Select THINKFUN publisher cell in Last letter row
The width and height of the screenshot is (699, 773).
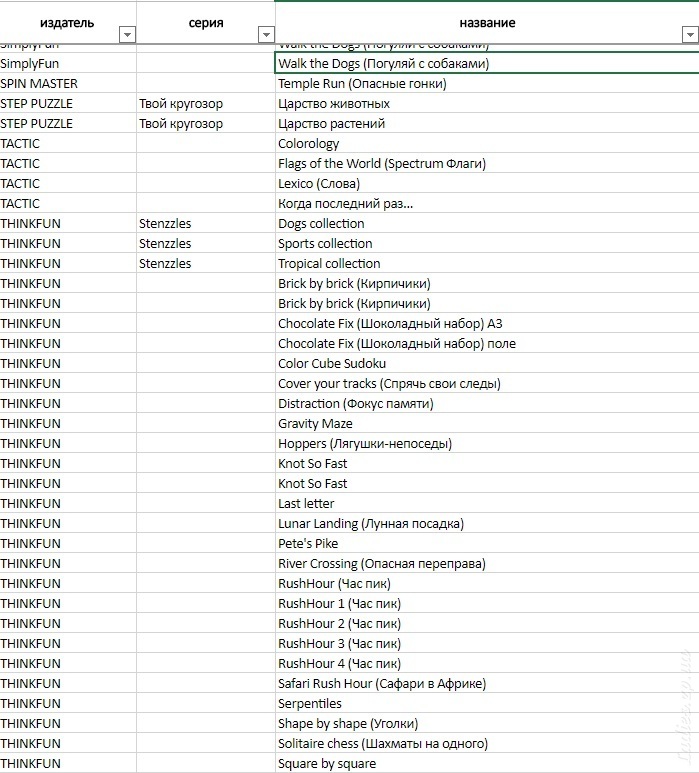coord(68,503)
